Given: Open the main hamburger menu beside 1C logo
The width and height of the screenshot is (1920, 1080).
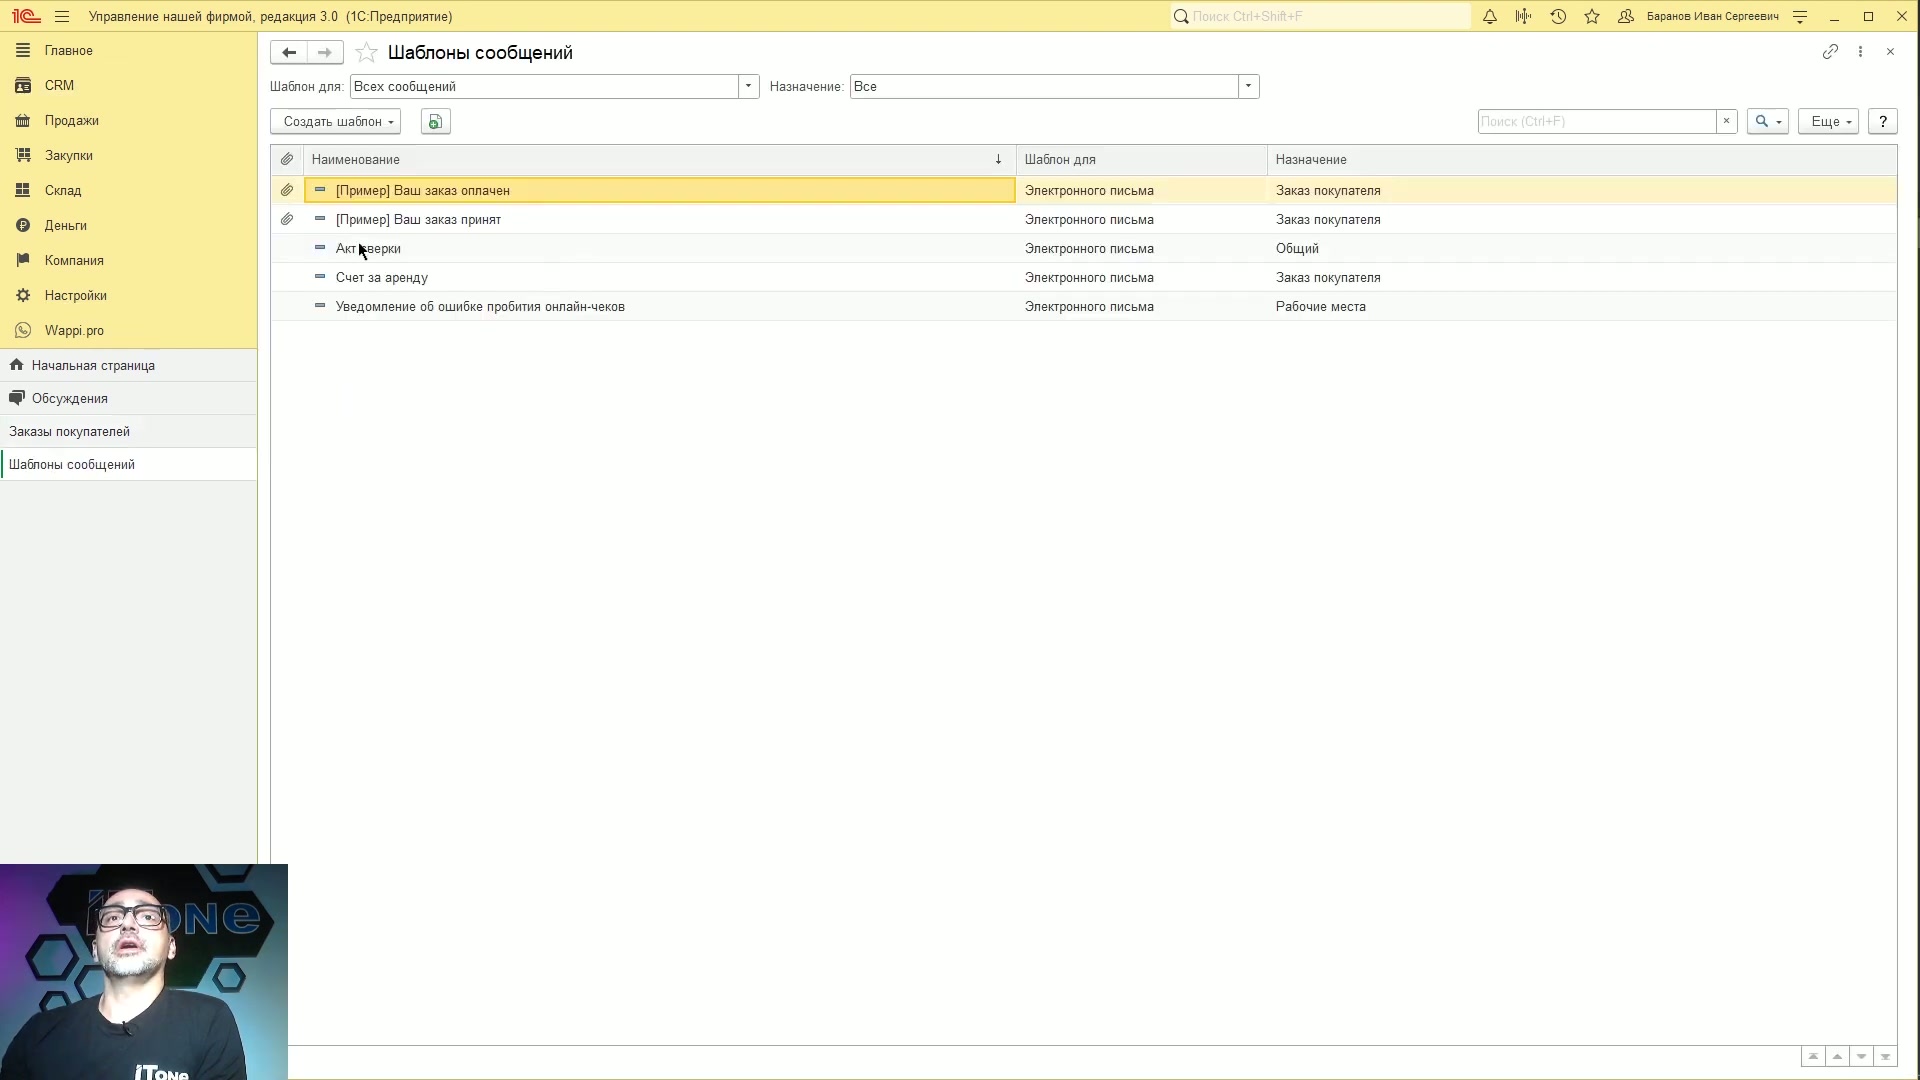Looking at the screenshot, I should [x=62, y=16].
